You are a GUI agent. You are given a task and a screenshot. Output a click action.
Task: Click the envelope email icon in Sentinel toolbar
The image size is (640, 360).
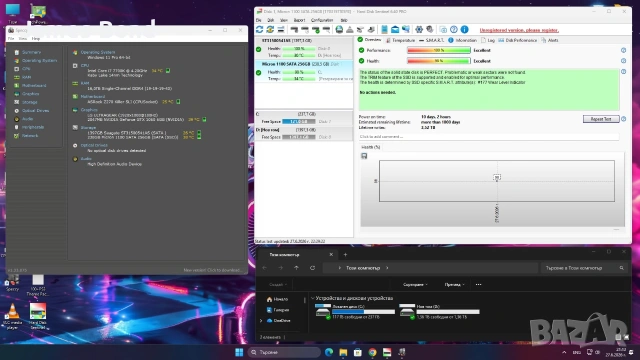(395, 29)
